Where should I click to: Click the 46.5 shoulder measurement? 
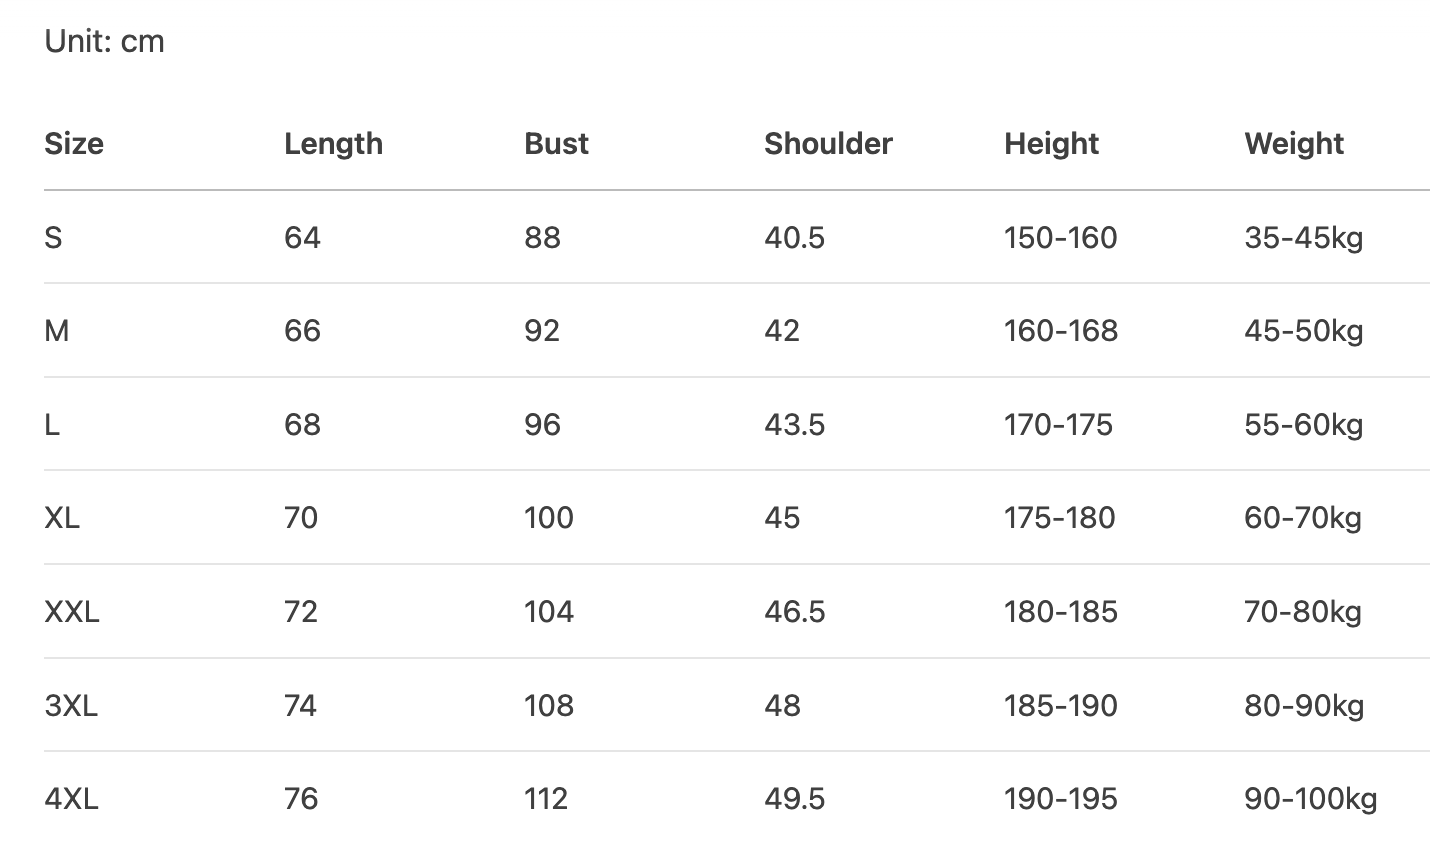(794, 612)
